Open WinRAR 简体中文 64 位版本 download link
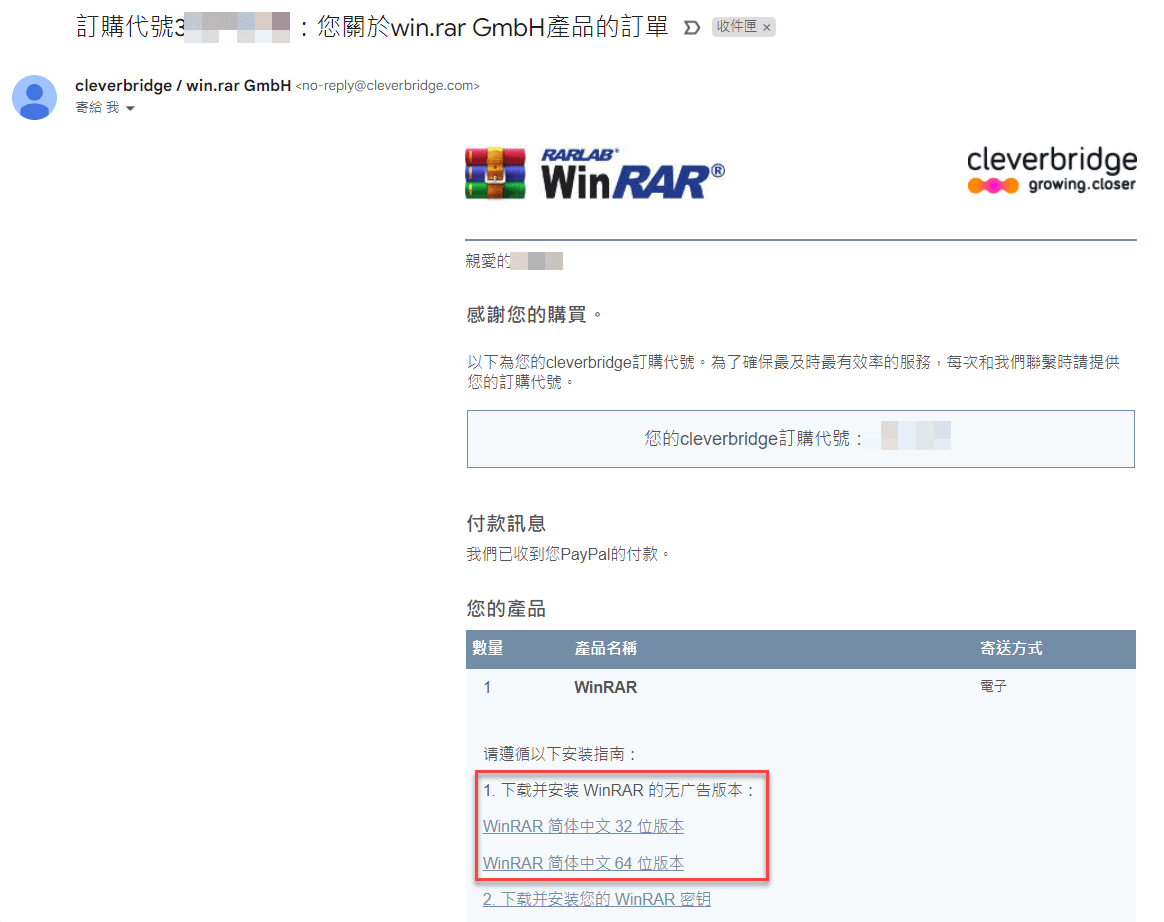 (583, 863)
